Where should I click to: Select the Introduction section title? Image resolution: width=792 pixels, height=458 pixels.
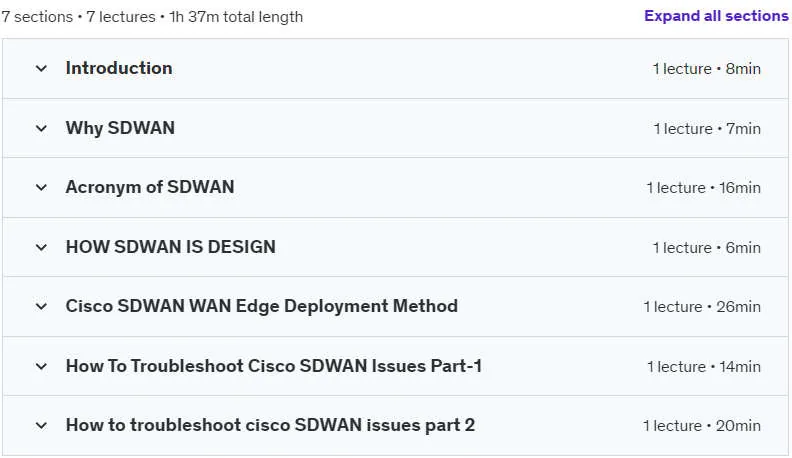(x=119, y=68)
